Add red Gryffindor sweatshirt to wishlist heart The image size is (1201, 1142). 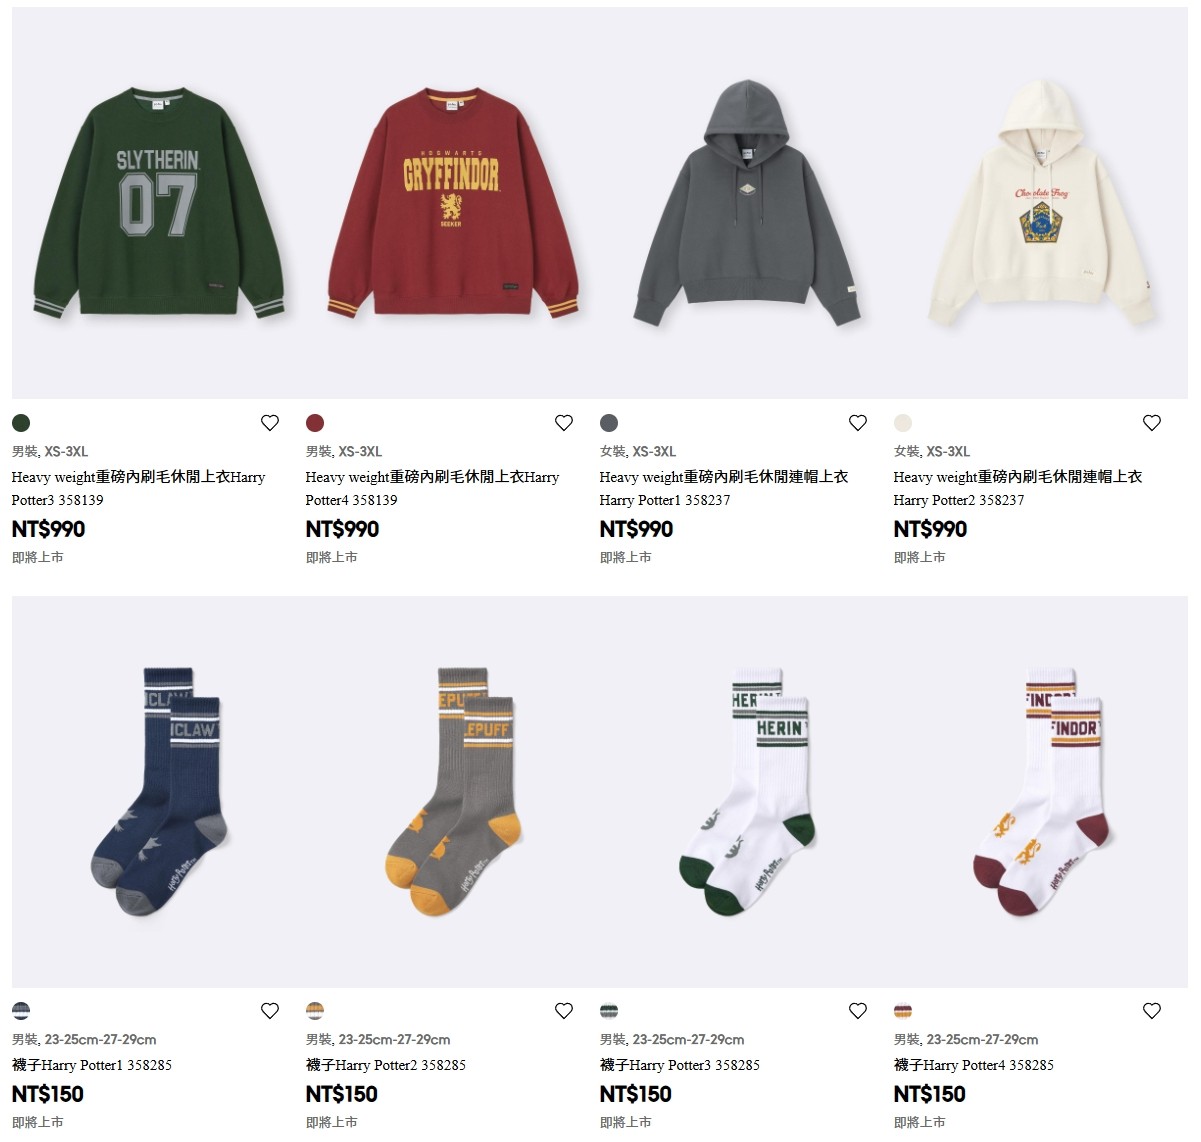[564, 423]
